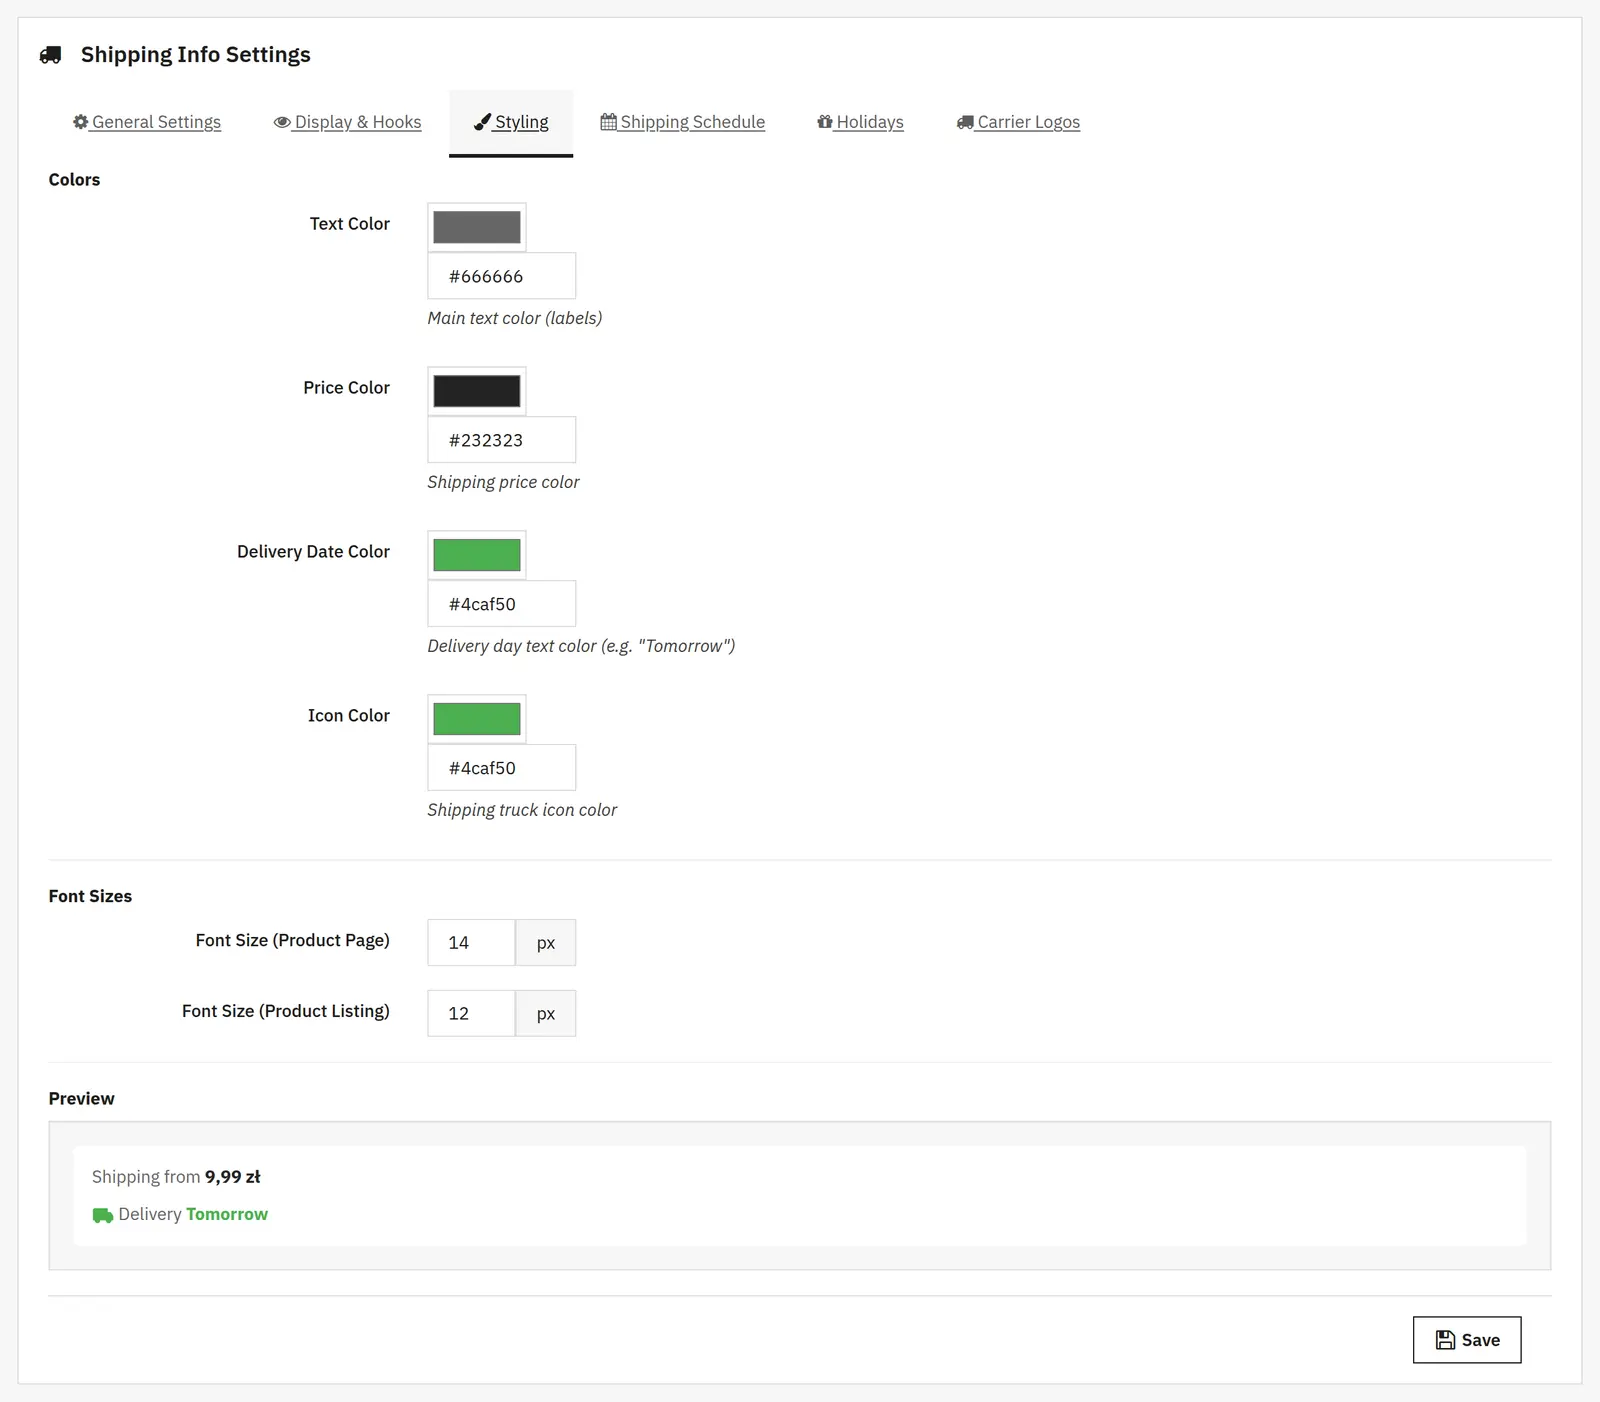Open the Price Color dark swatch
Image resolution: width=1600 pixels, height=1402 pixels.
477,391
